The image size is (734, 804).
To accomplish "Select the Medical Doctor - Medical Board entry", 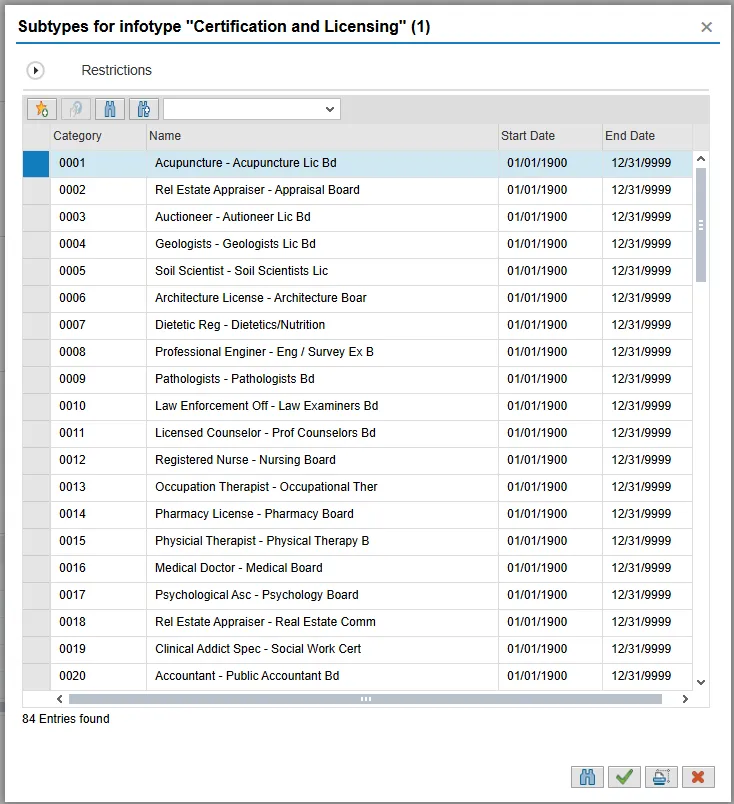I will (238, 568).
